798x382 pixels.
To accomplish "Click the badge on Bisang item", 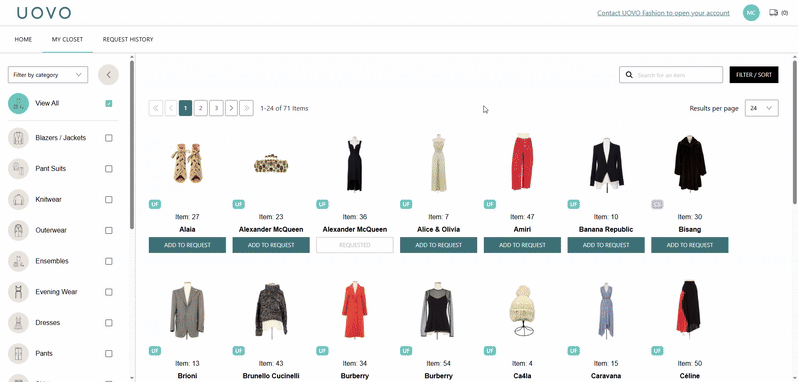I will coord(658,204).
